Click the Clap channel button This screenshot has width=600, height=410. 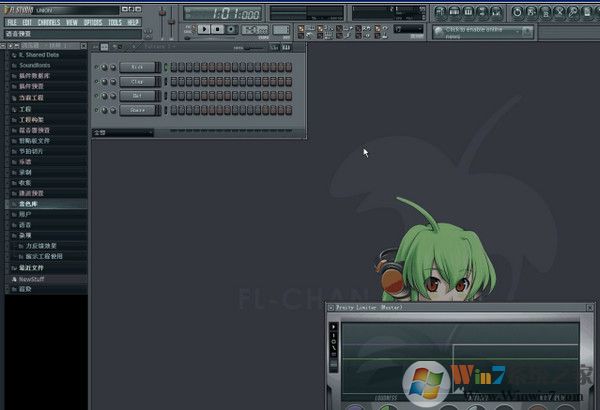pyautogui.click(x=137, y=82)
